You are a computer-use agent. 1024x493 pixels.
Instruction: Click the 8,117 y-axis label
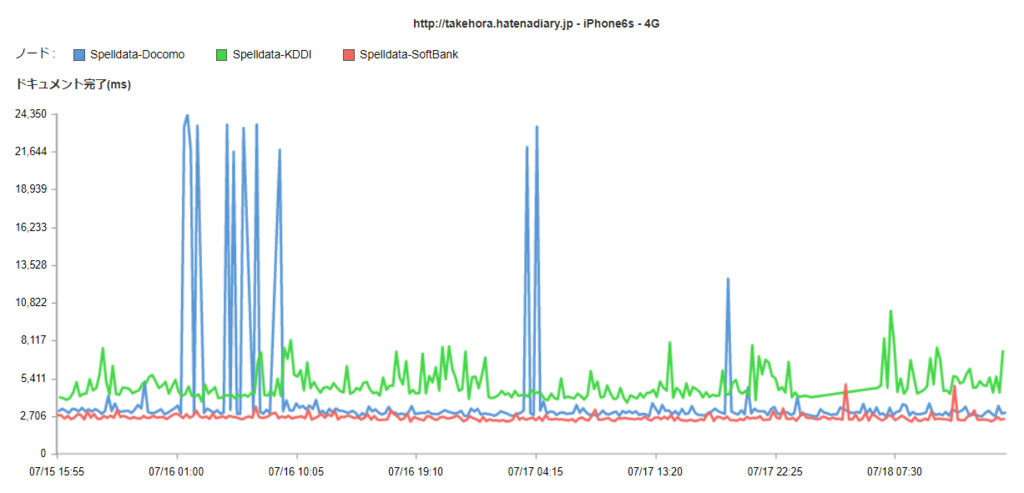[x=33, y=340]
